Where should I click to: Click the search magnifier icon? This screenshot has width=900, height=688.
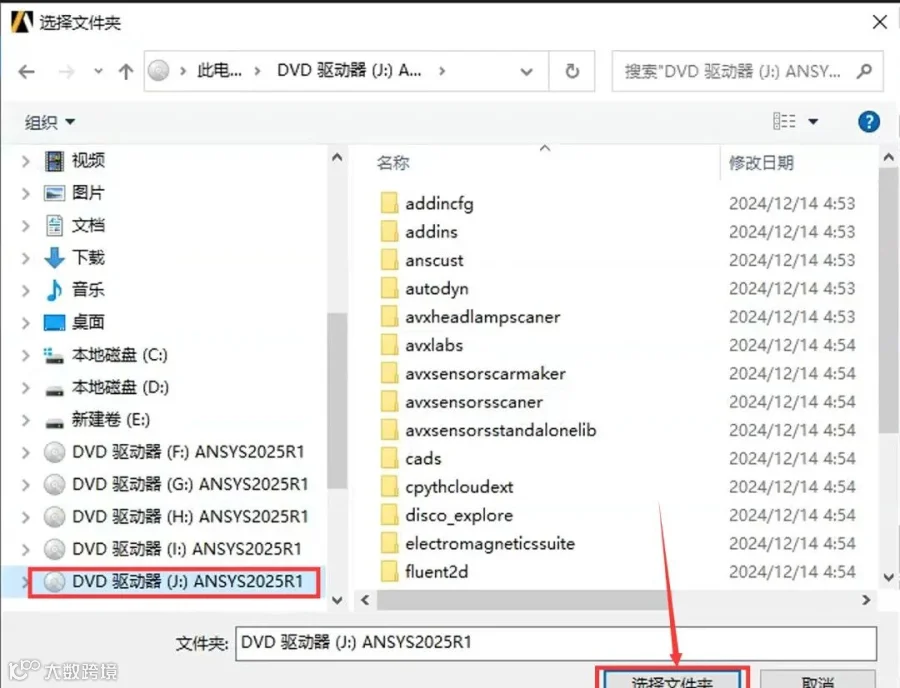864,71
